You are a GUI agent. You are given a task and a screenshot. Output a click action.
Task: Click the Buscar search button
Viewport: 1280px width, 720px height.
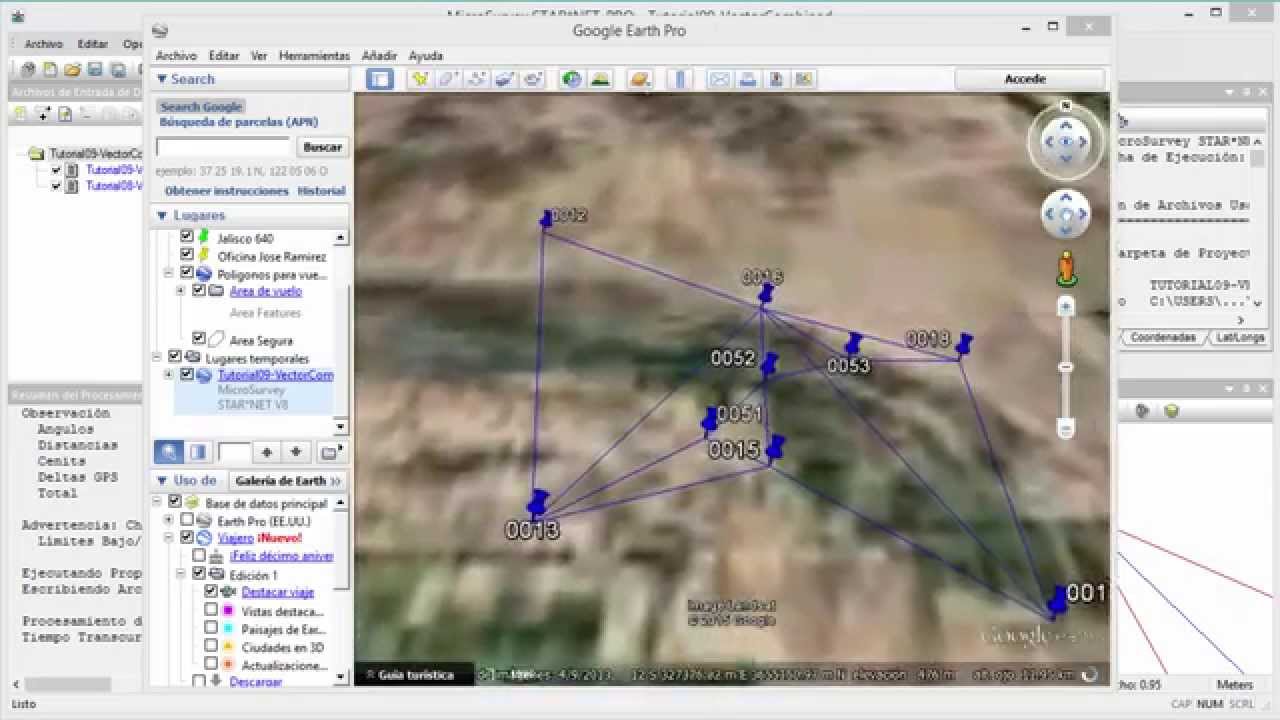(322, 147)
